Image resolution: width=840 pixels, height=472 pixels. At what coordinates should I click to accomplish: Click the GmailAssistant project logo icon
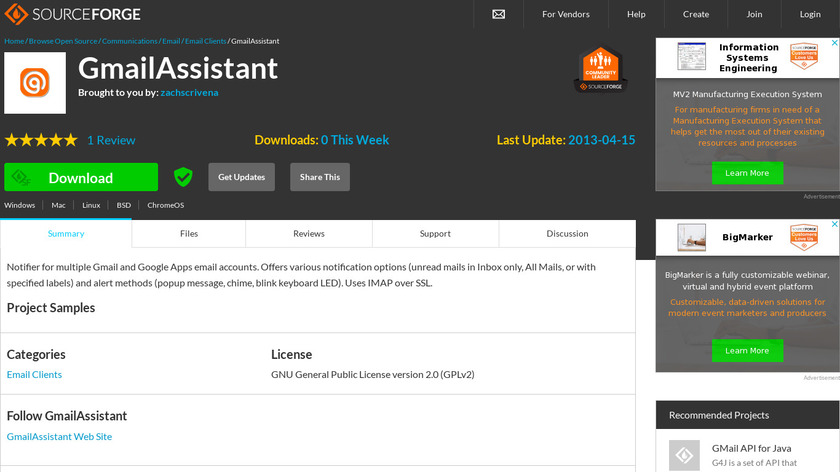35,83
